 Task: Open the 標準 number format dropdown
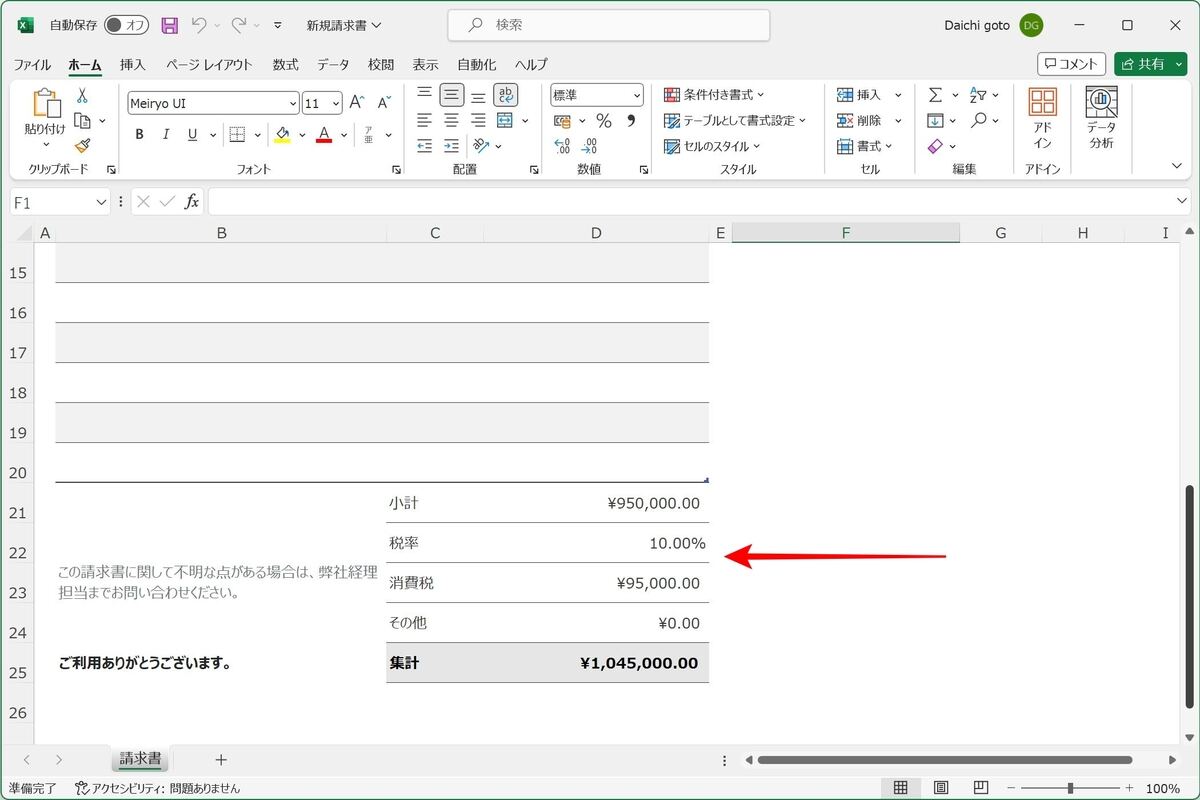coord(636,95)
